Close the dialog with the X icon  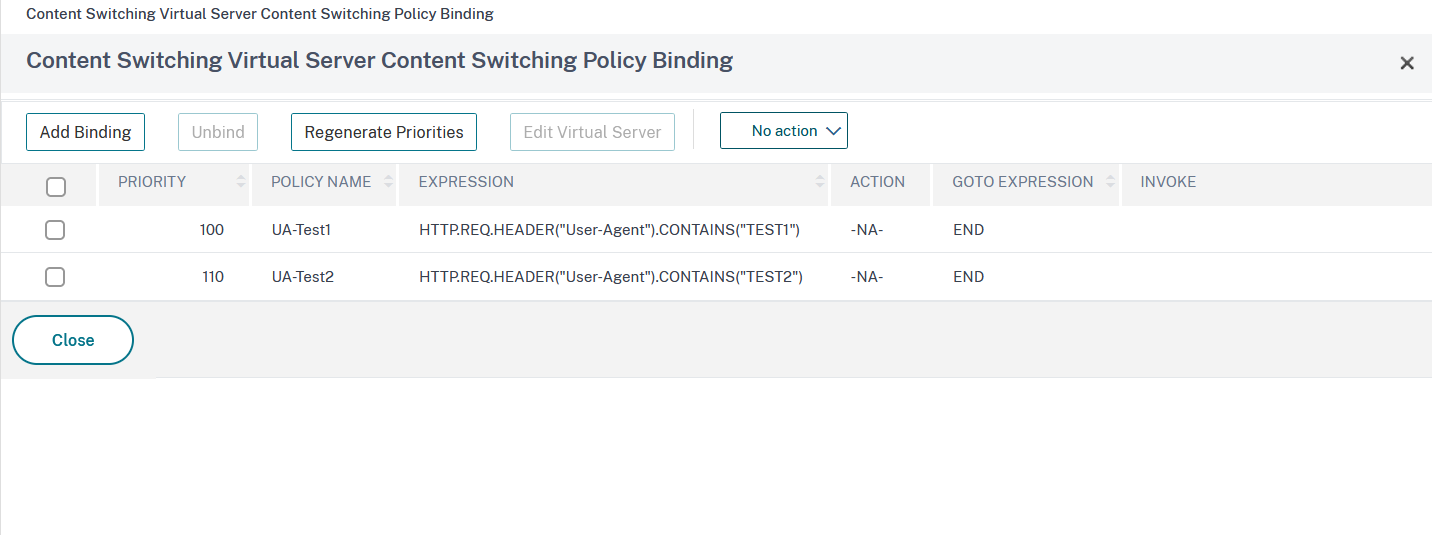(1406, 63)
